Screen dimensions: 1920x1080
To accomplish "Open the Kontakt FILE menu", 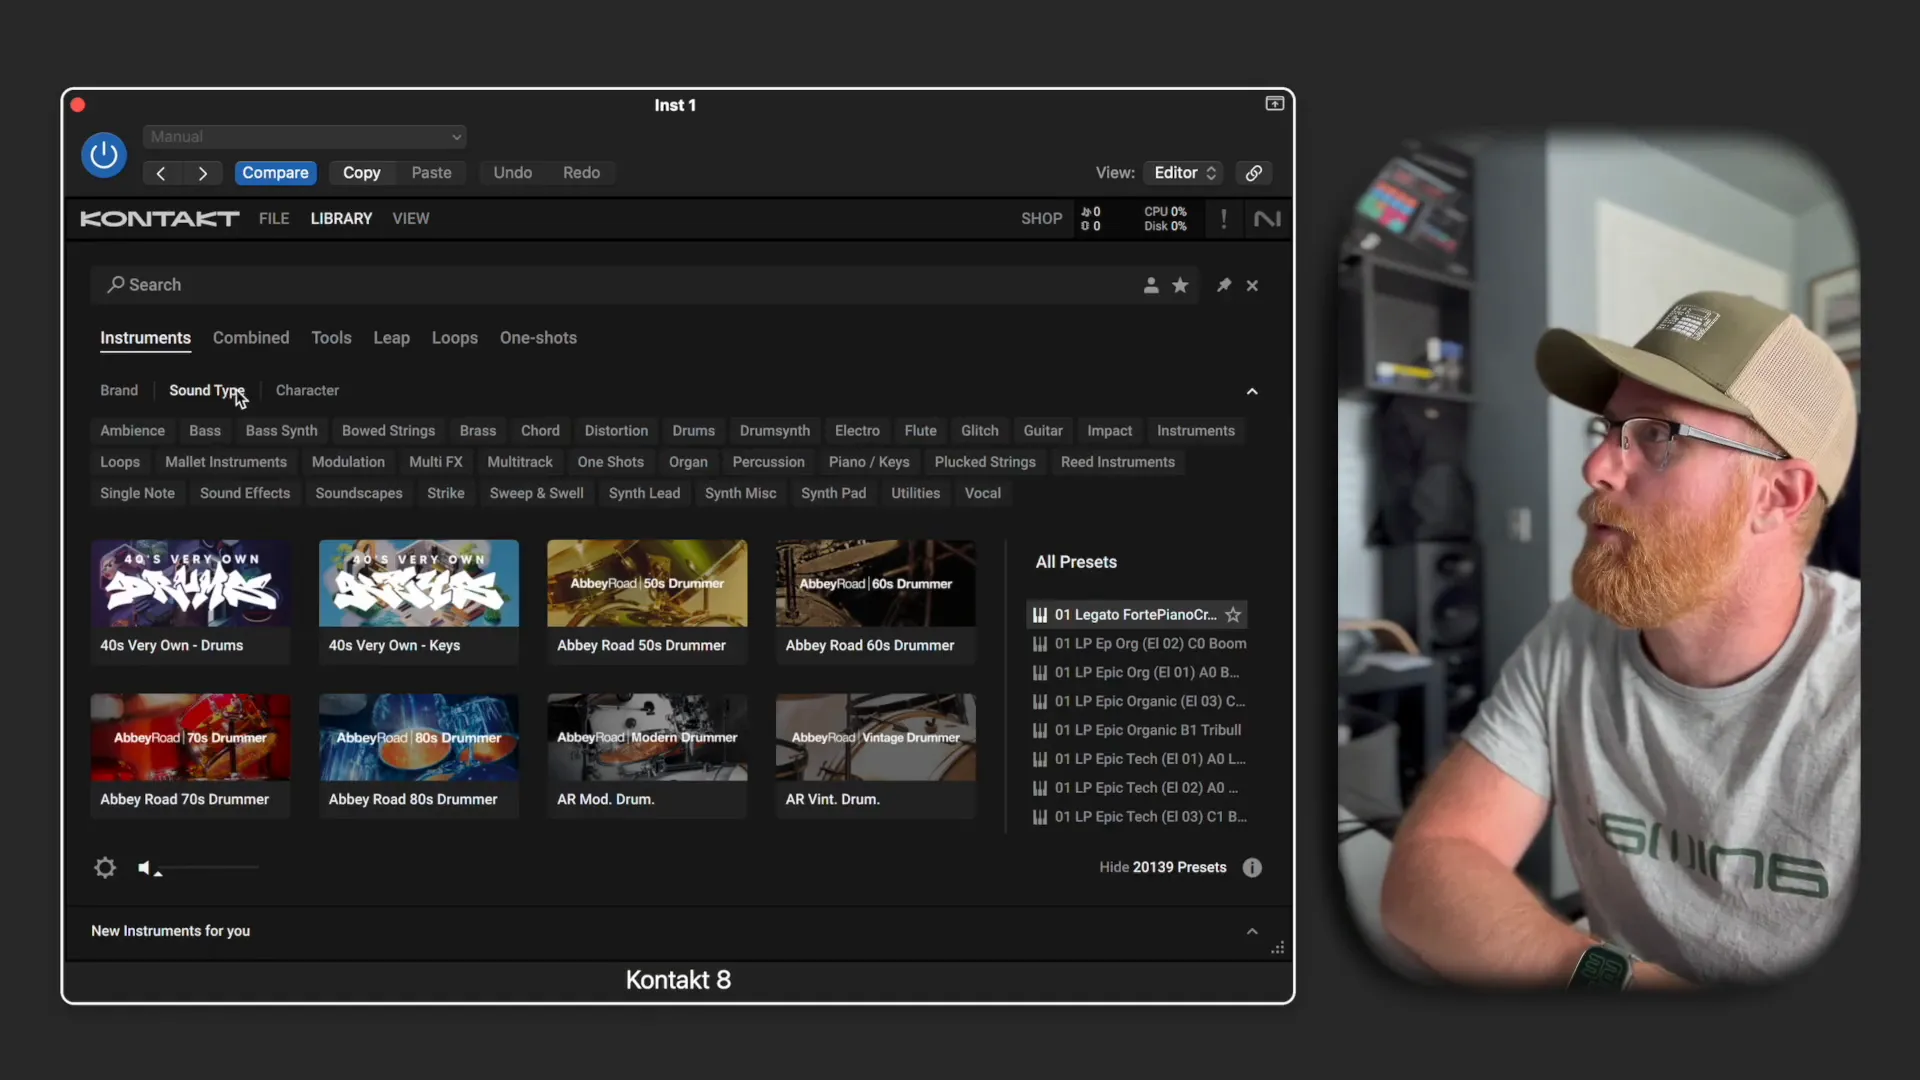I will tap(274, 219).
